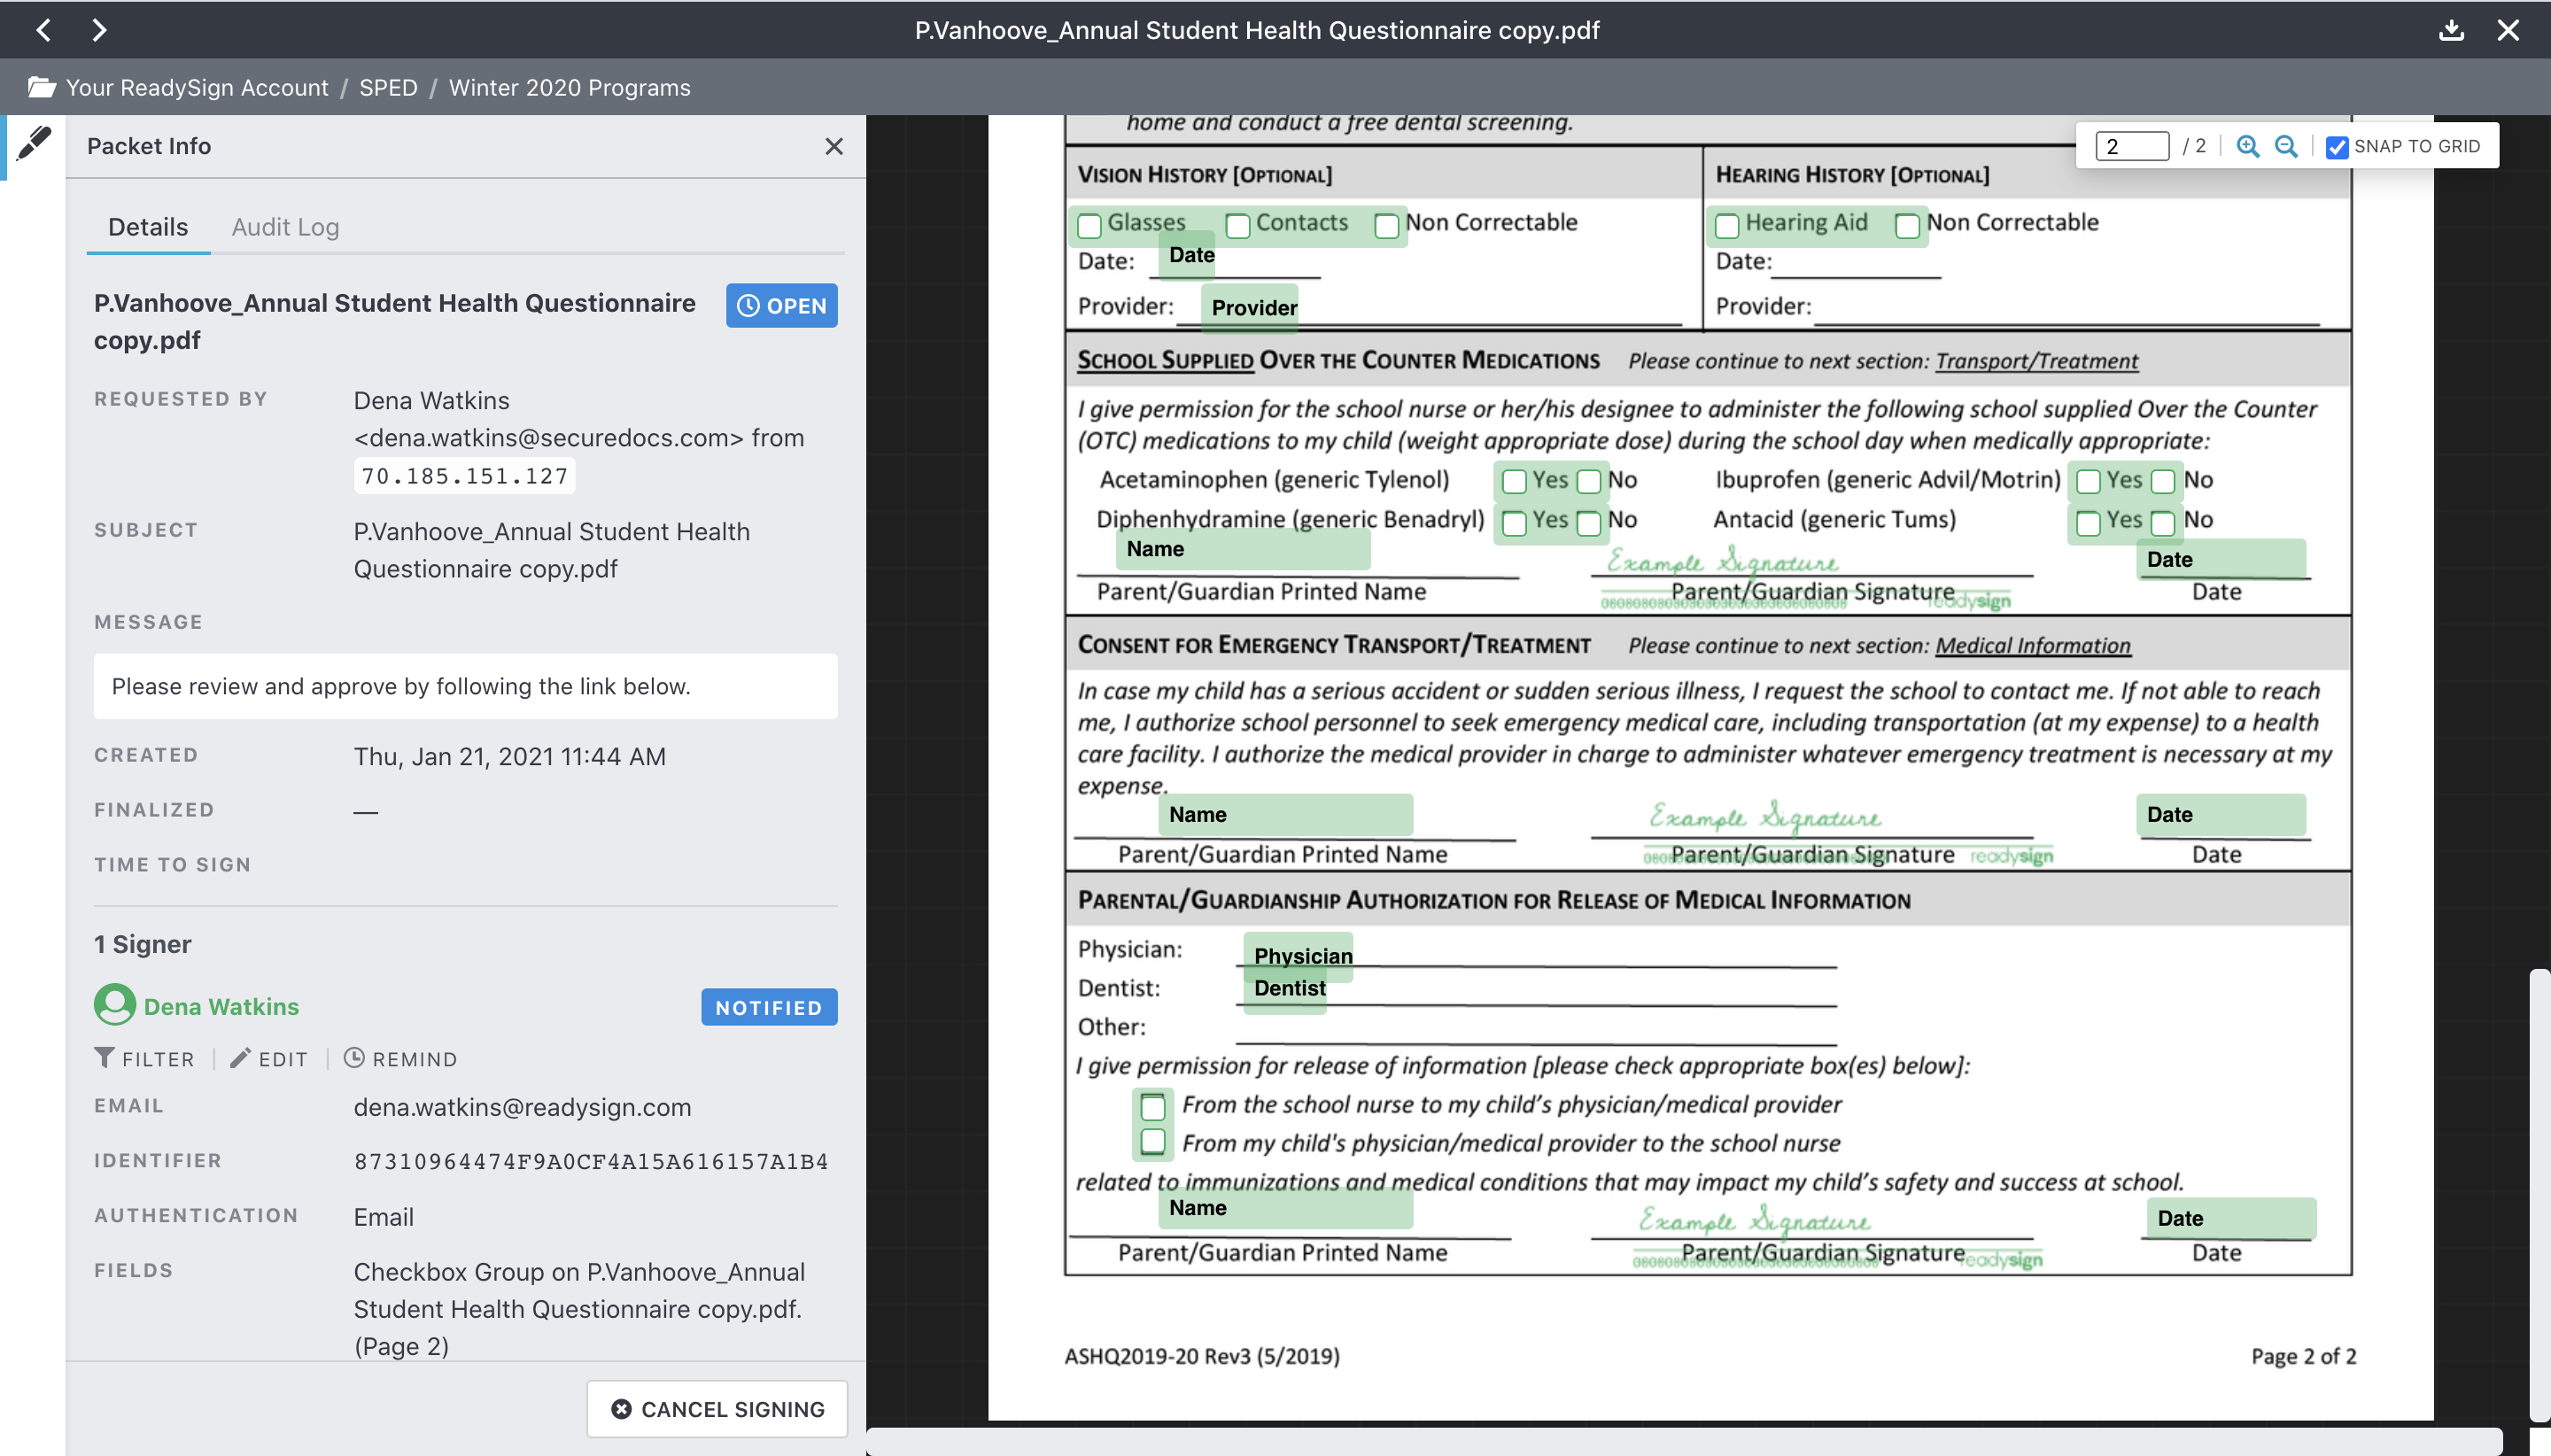
Task: Click the signer avatar icon
Action: 115,1005
